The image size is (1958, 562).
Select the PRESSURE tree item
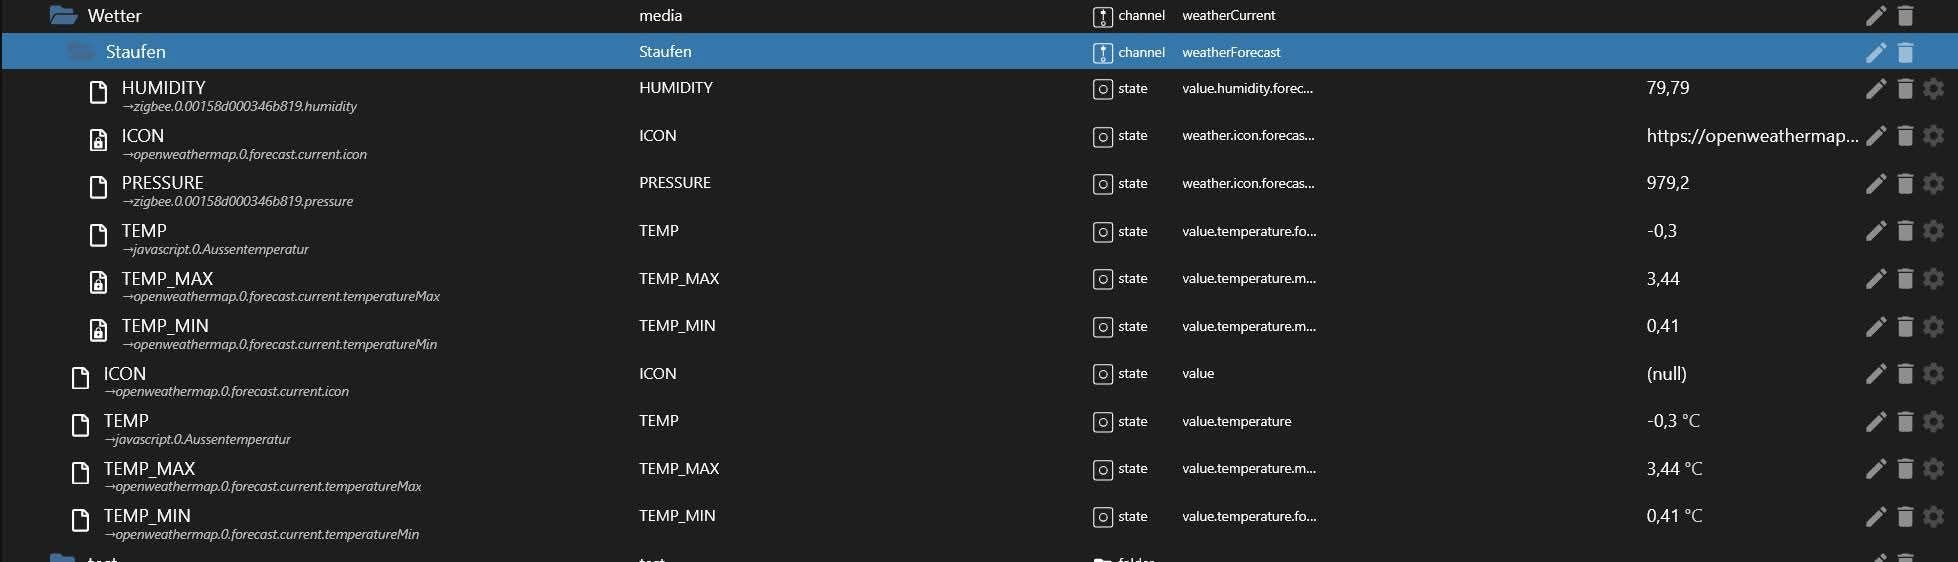162,183
